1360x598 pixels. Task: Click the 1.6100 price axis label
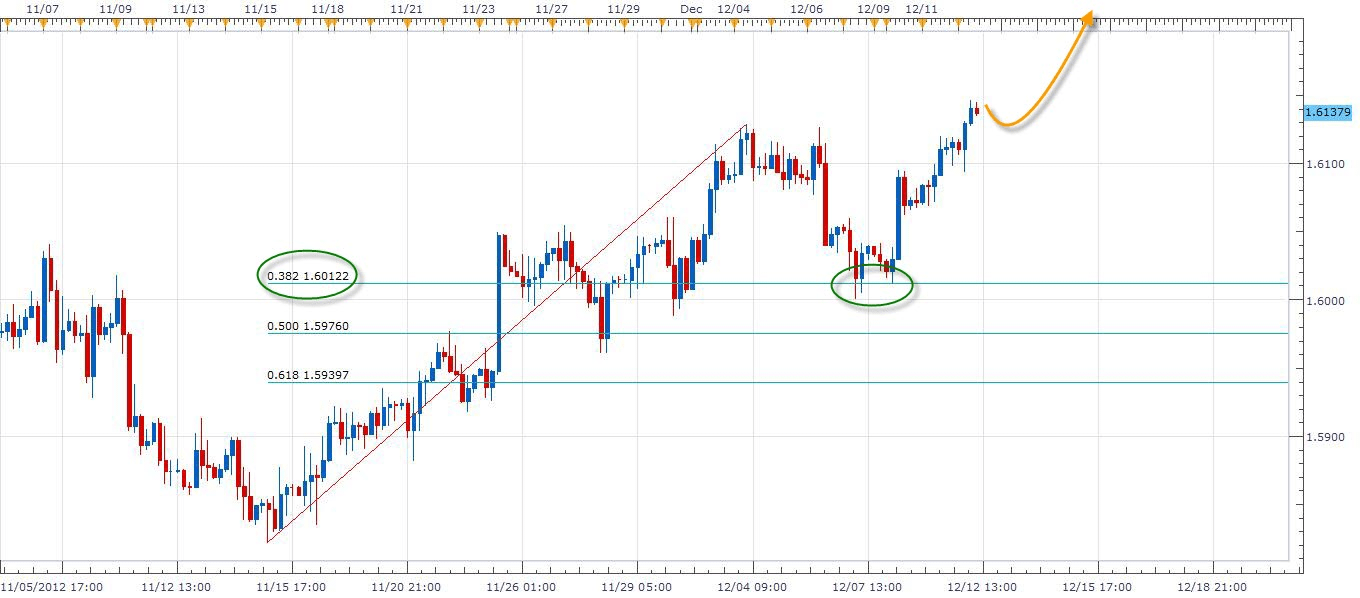click(1327, 164)
